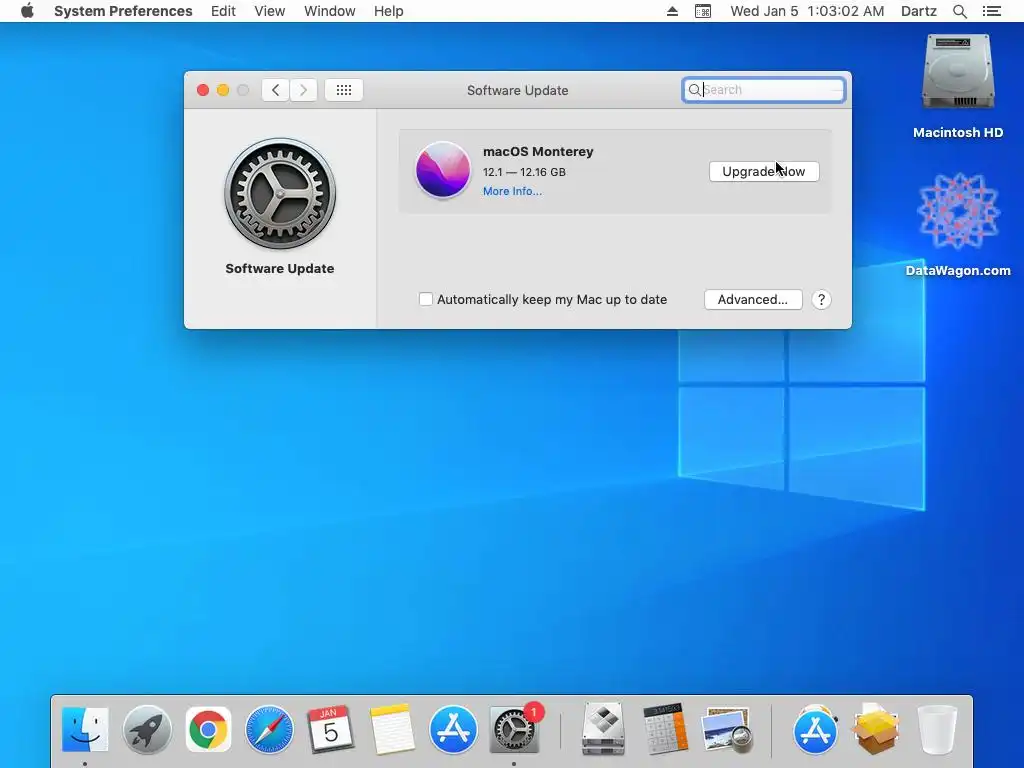
Task: Open Launchpad from the Dock
Action: pos(147,729)
